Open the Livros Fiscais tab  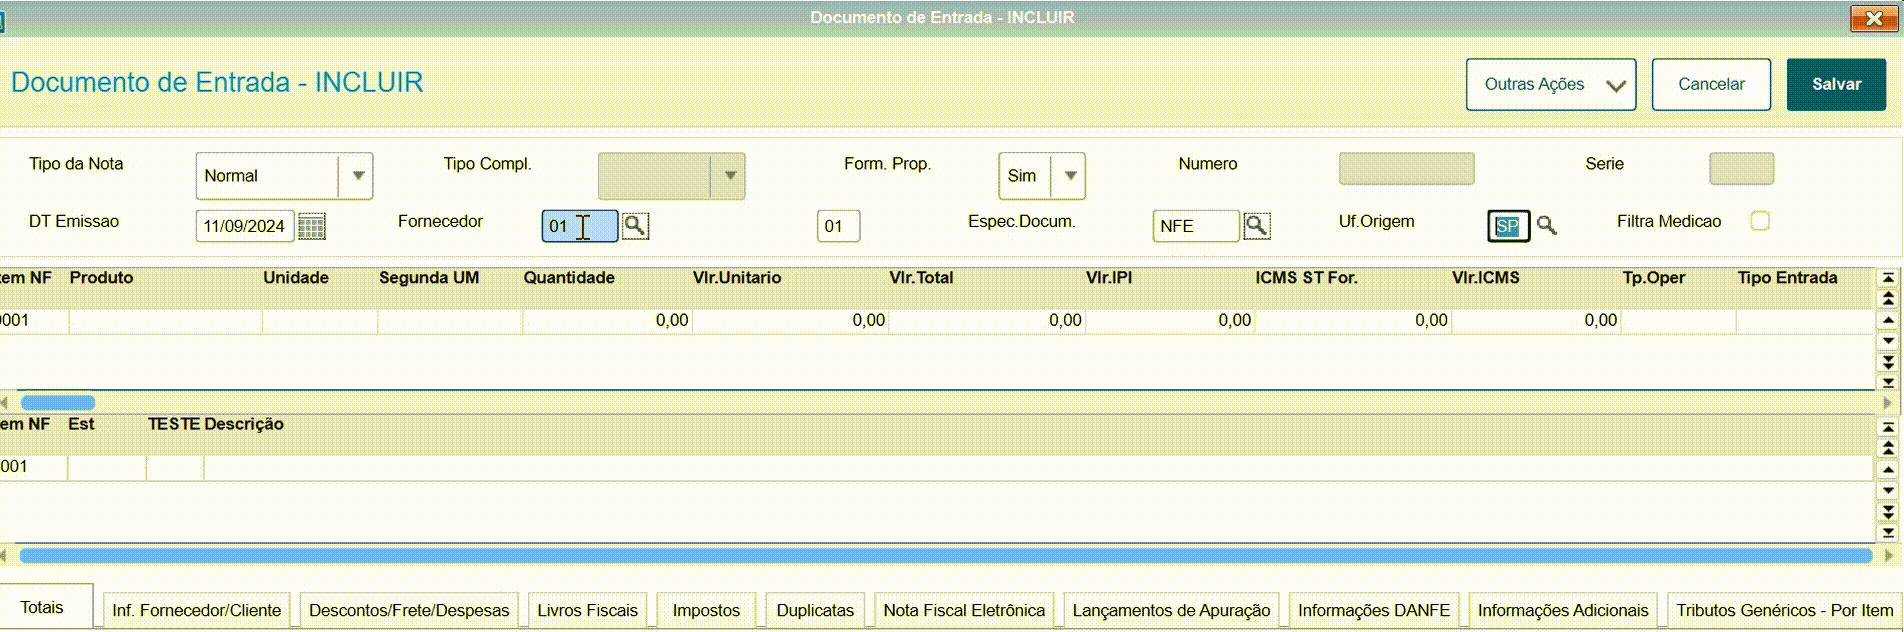pos(587,610)
